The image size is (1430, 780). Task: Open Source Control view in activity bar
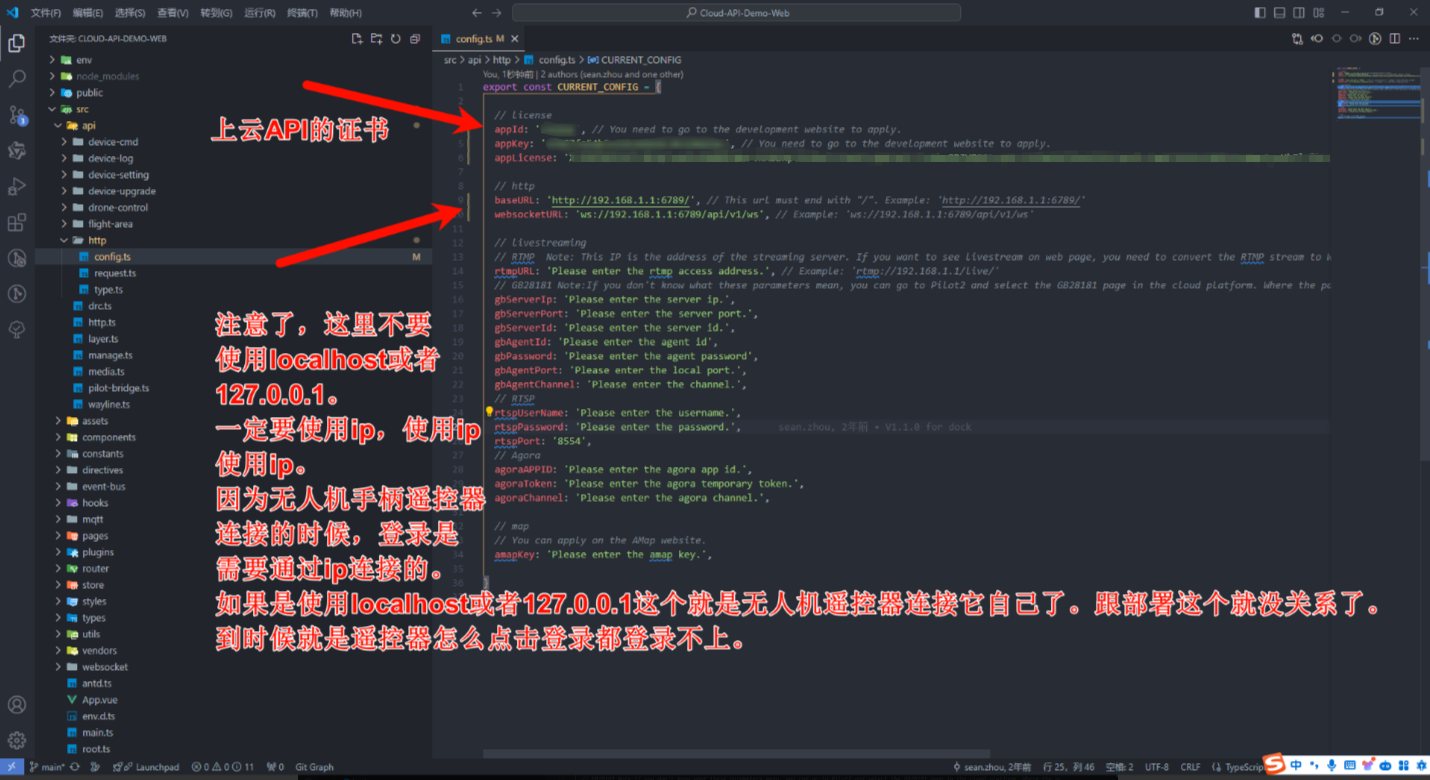17,115
